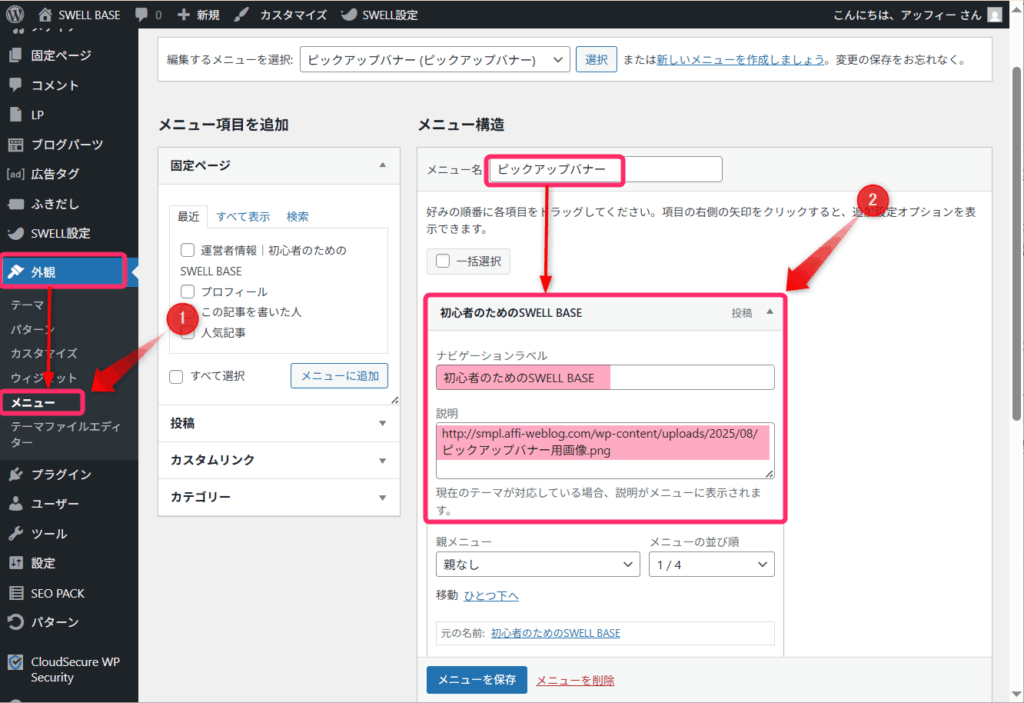Expand the カスタムリンク accordion section
The width and height of the screenshot is (1024, 703).
coord(273,460)
